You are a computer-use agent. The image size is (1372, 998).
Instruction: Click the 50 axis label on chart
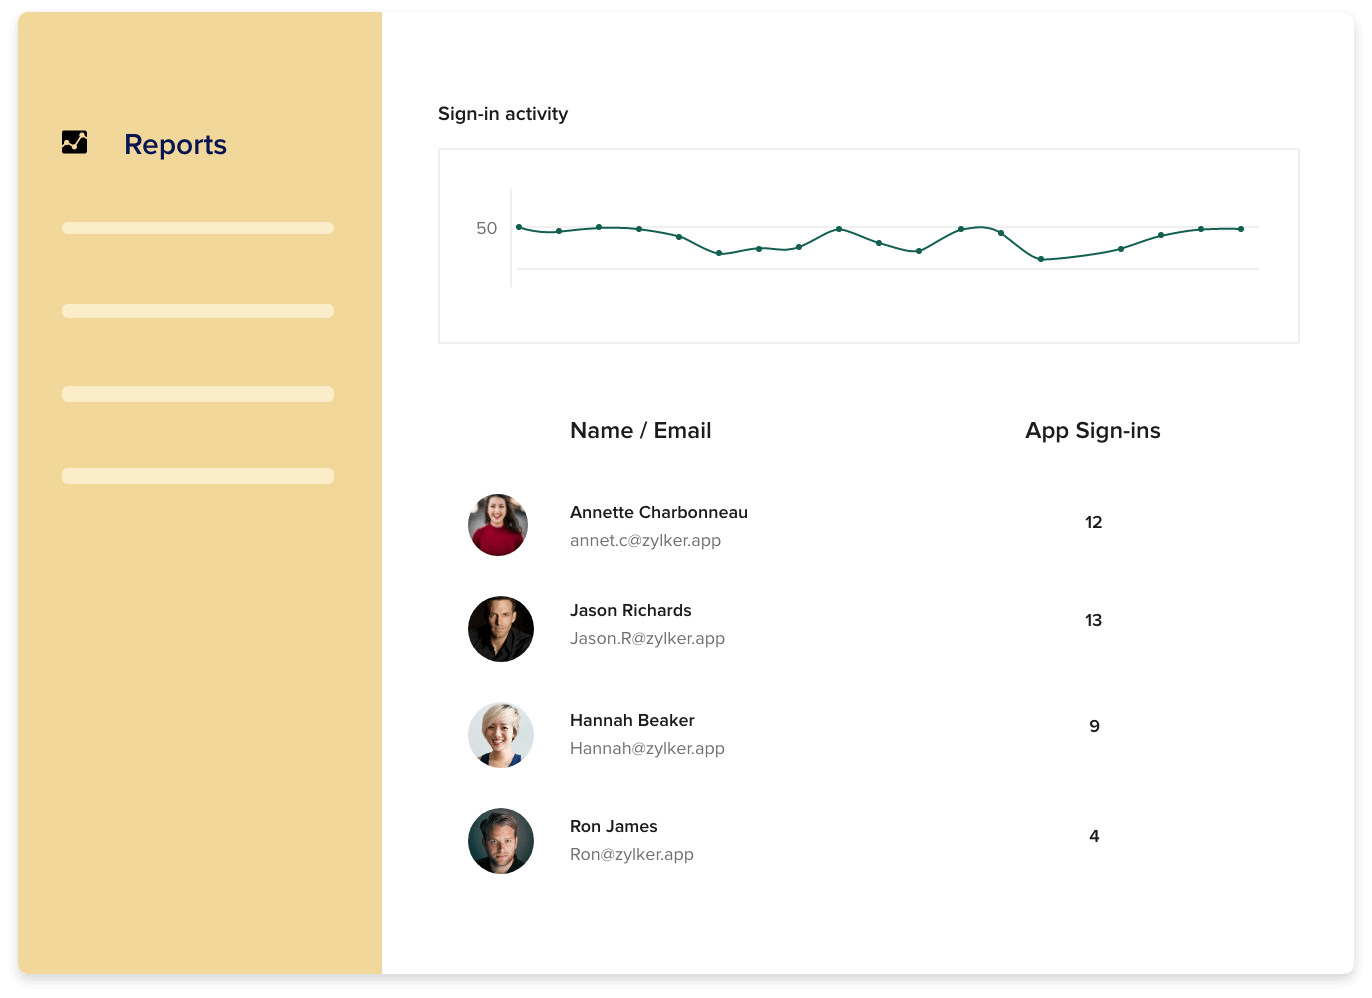point(489,228)
